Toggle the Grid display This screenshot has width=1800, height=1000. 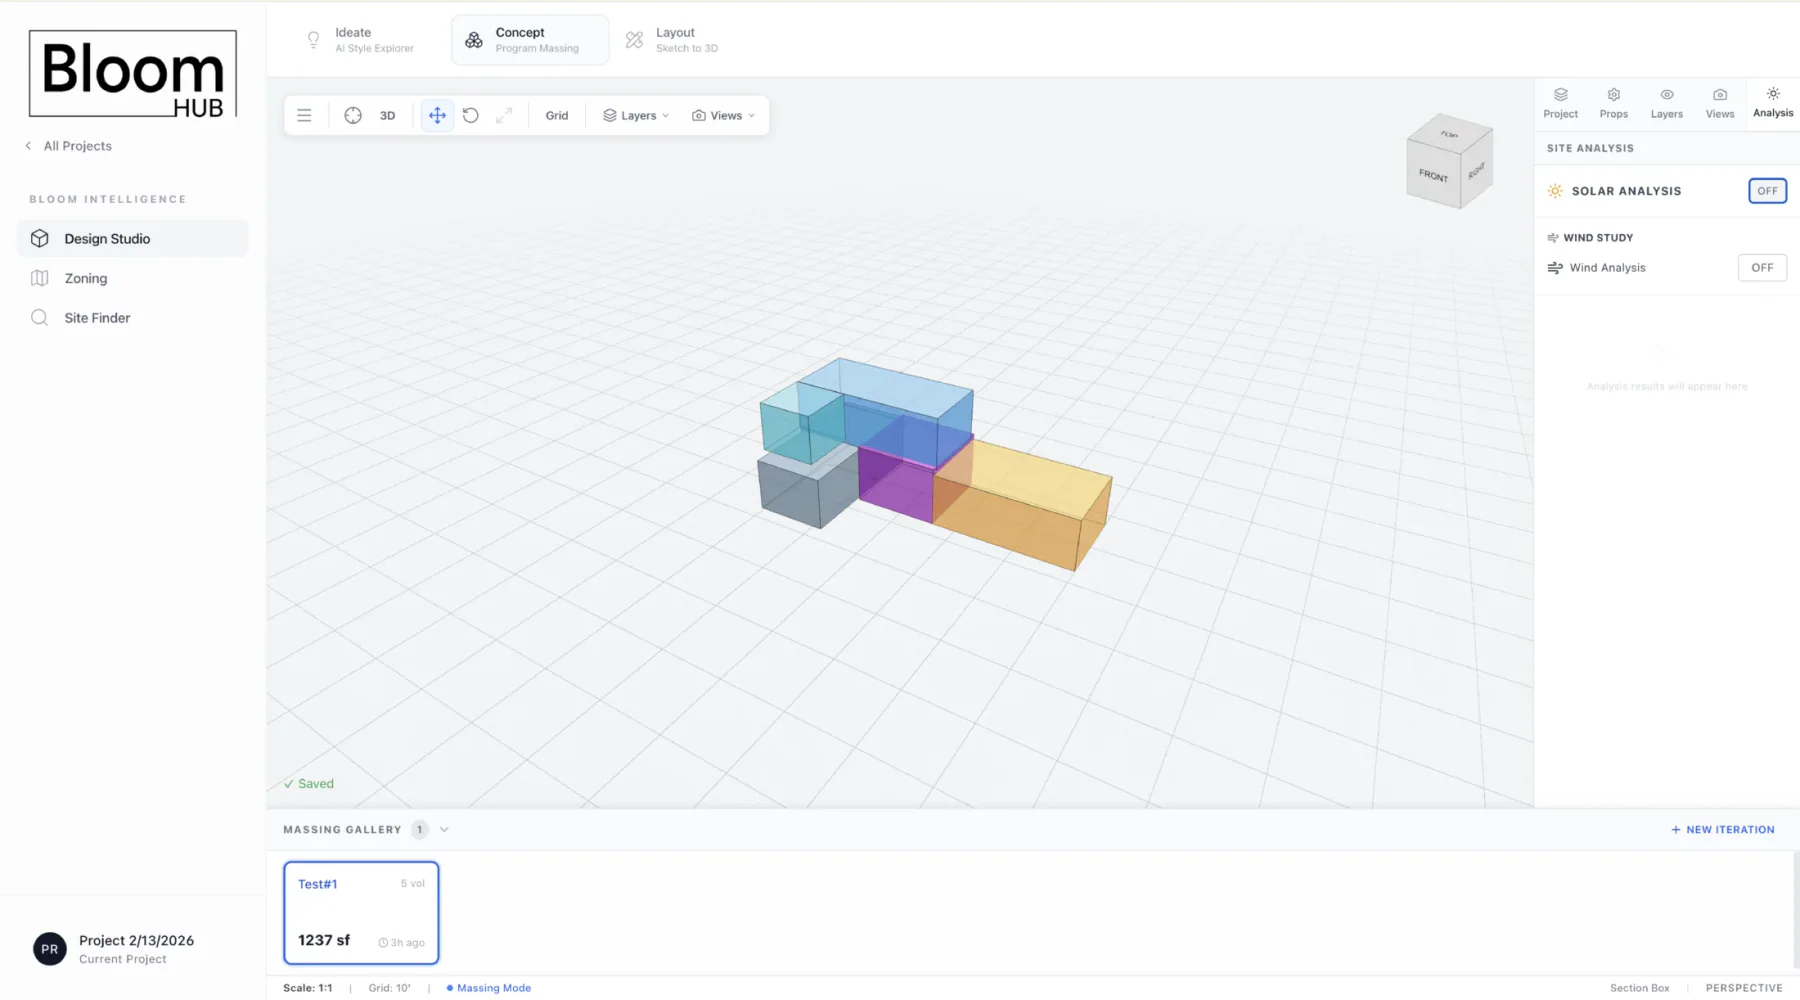(x=557, y=116)
